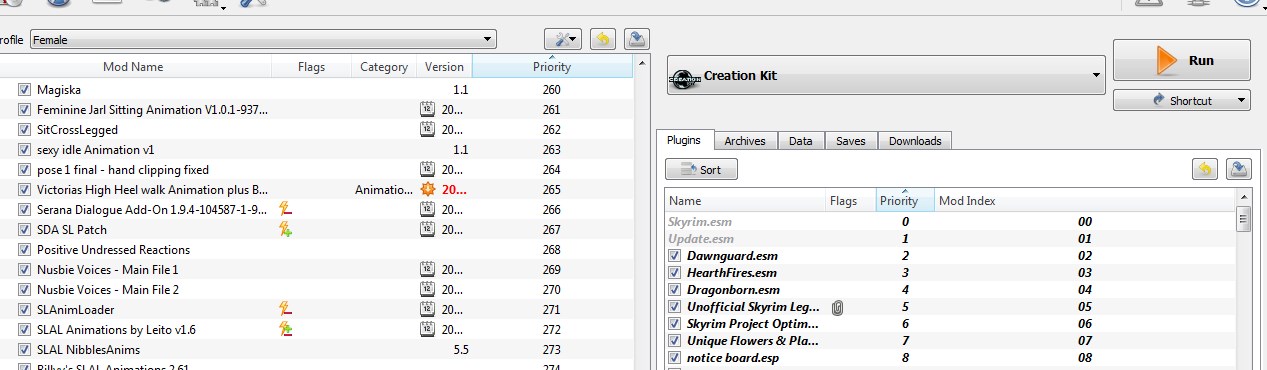The height and width of the screenshot is (370, 1267).
Task: Open the Data tab
Action: [x=800, y=141]
